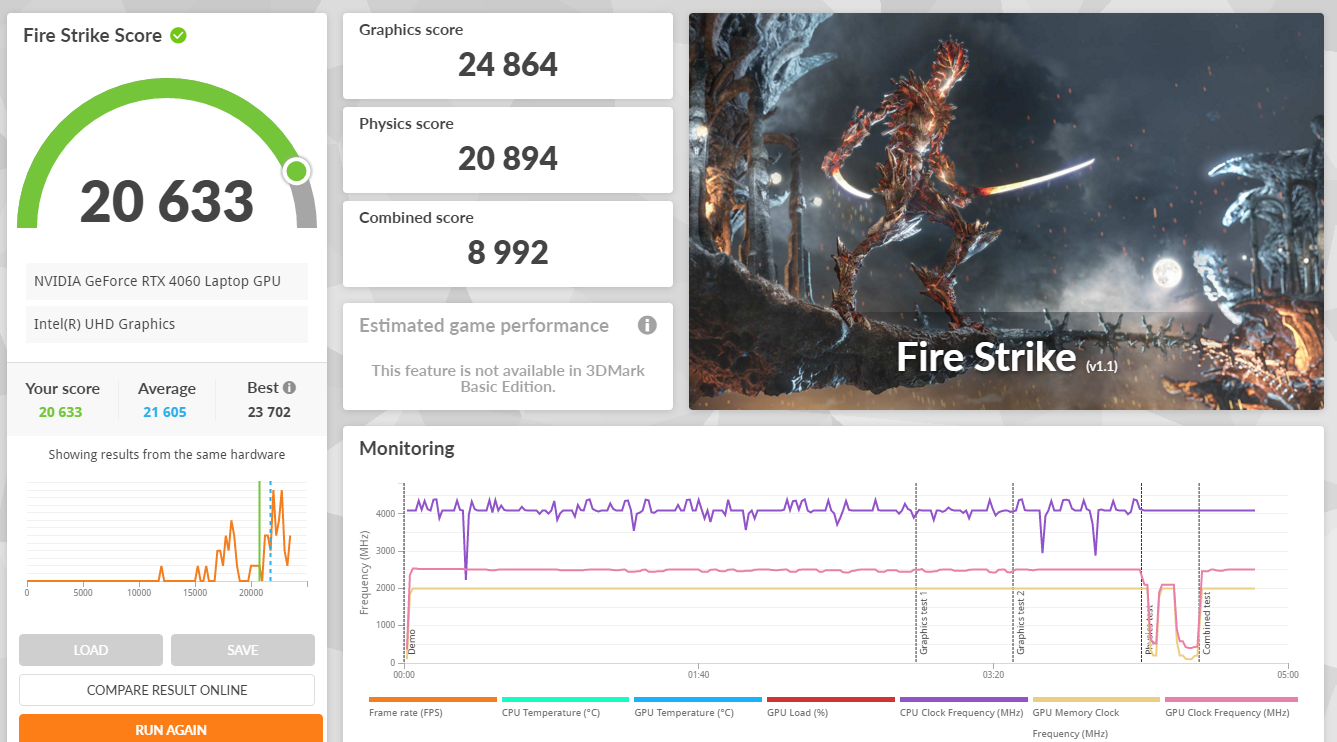Click the SAVE button
1337x742 pixels.
(243, 650)
